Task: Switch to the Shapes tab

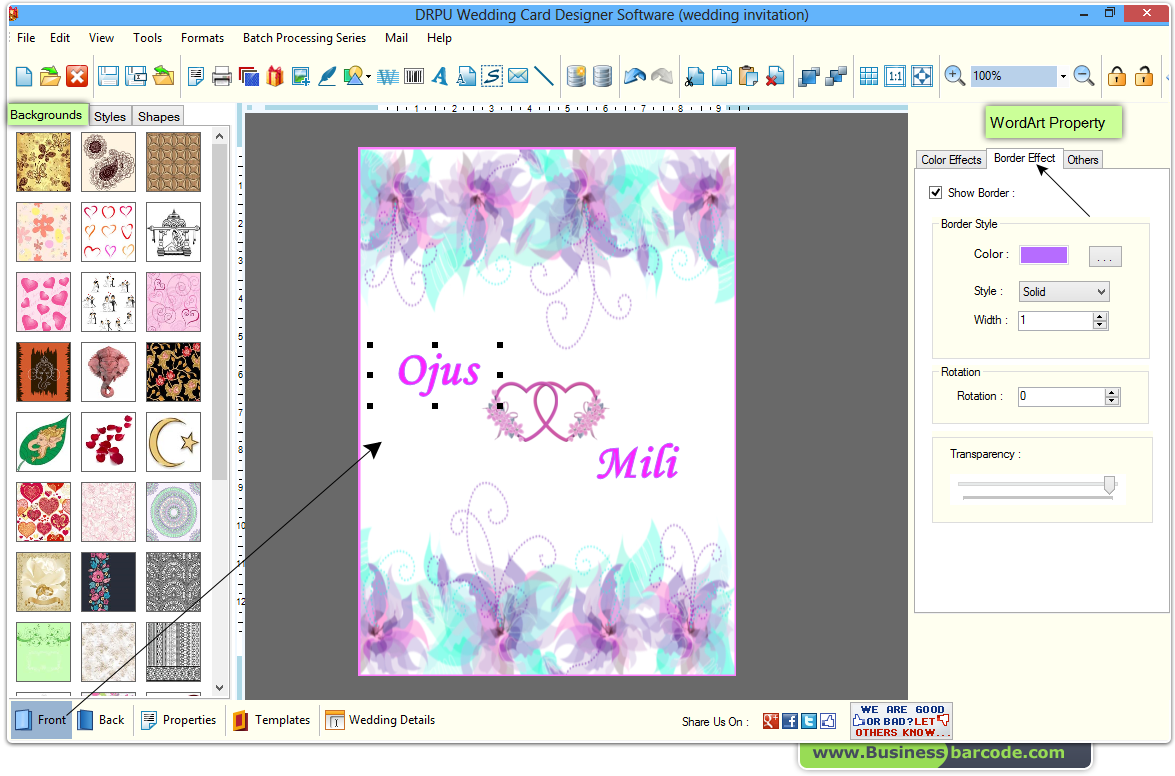Action: [x=157, y=116]
